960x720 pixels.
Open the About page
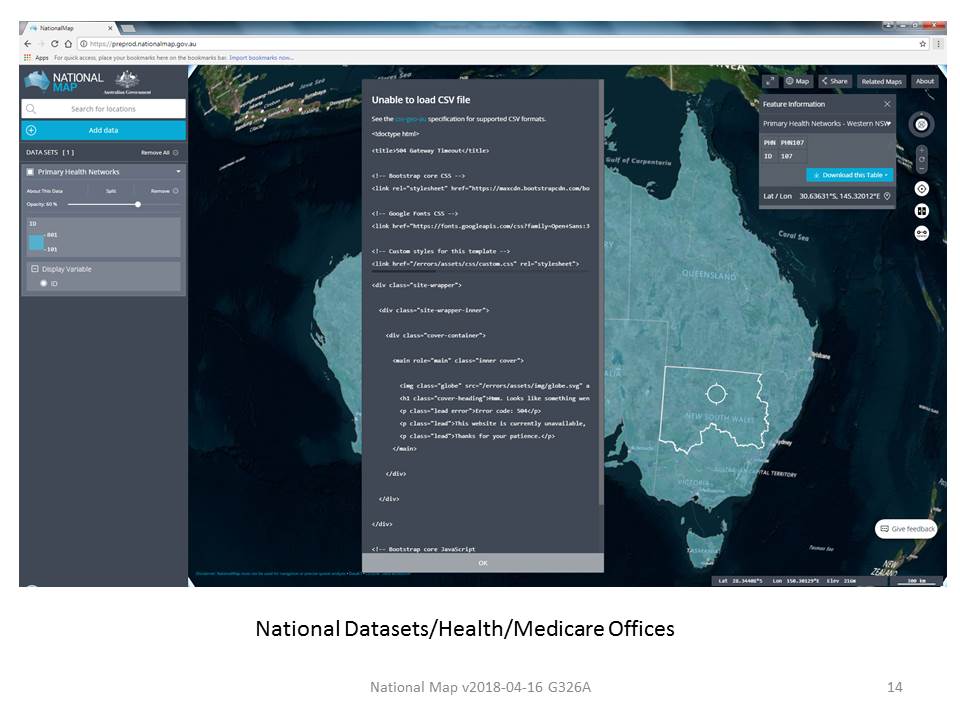point(924,81)
